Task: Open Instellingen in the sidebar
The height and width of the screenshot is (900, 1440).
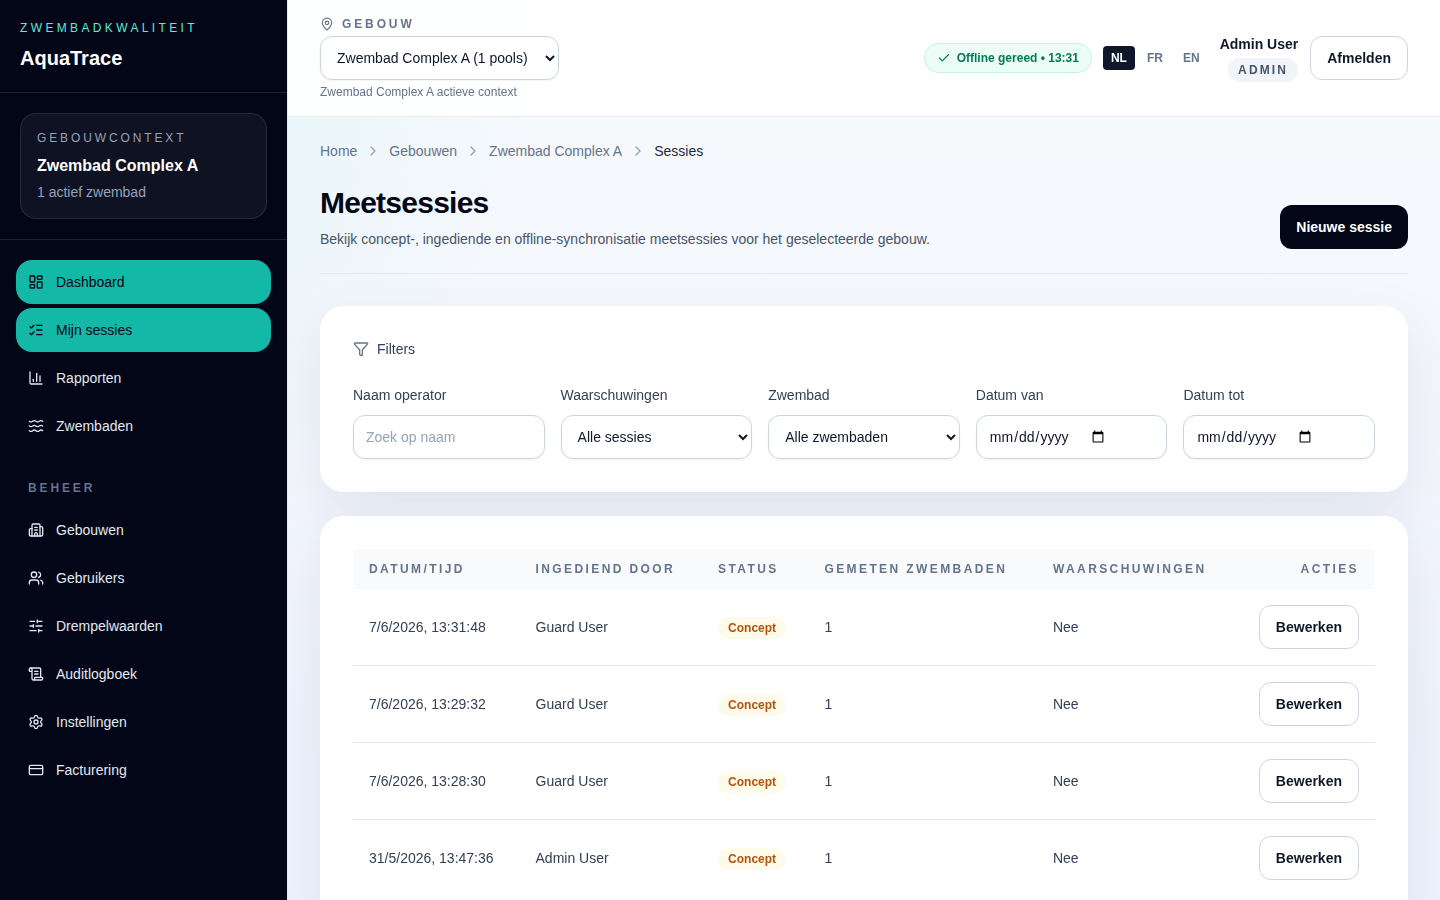Action: coord(143,722)
